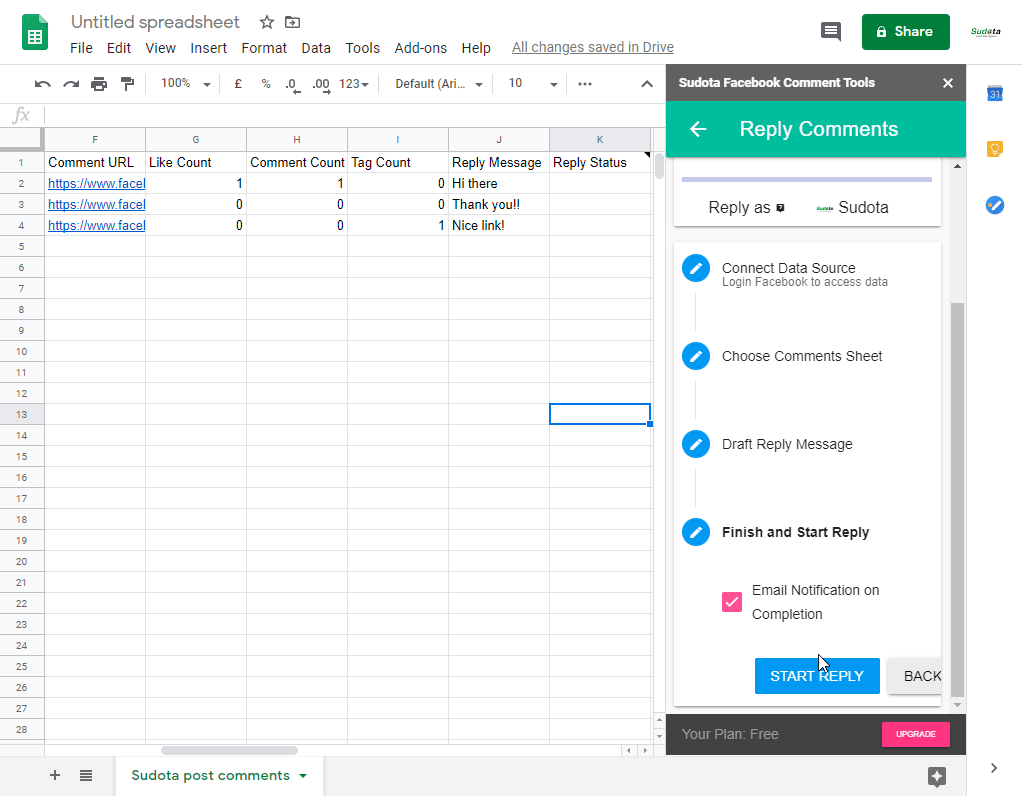The height and width of the screenshot is (796, 1022).
Task: Open the File menu
Action: (x=81, y=48)
